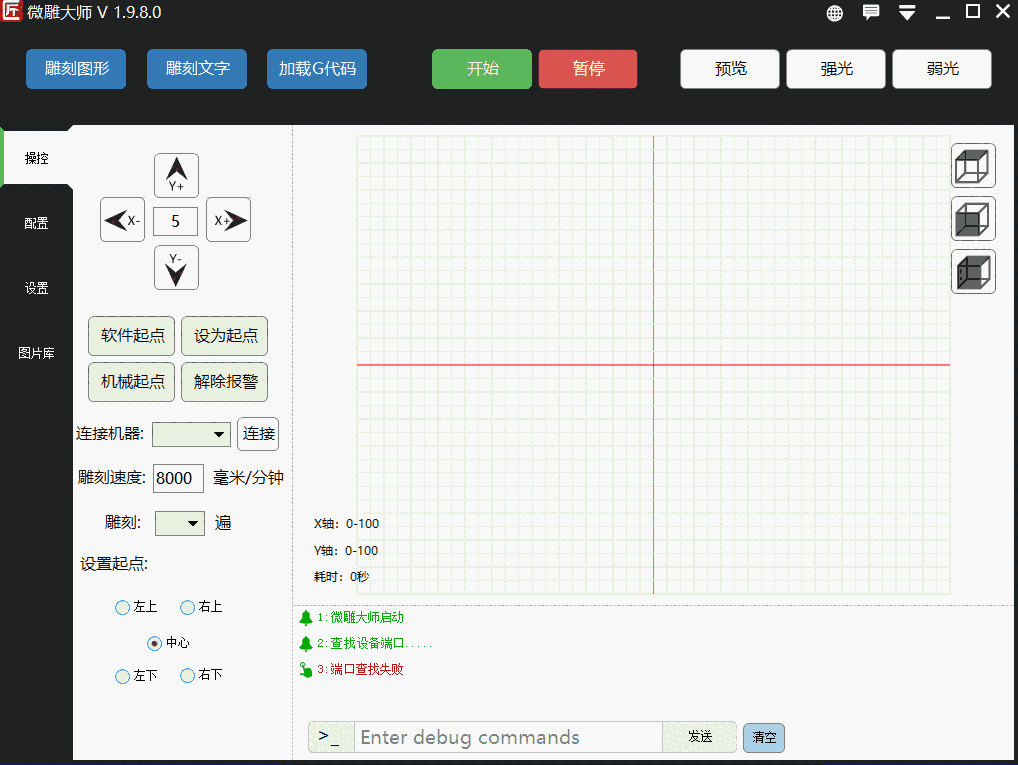The width and height of the screenshot is (1018, 765).
Task: Click the Enter debug commands input field
Action: pos(508,737)
